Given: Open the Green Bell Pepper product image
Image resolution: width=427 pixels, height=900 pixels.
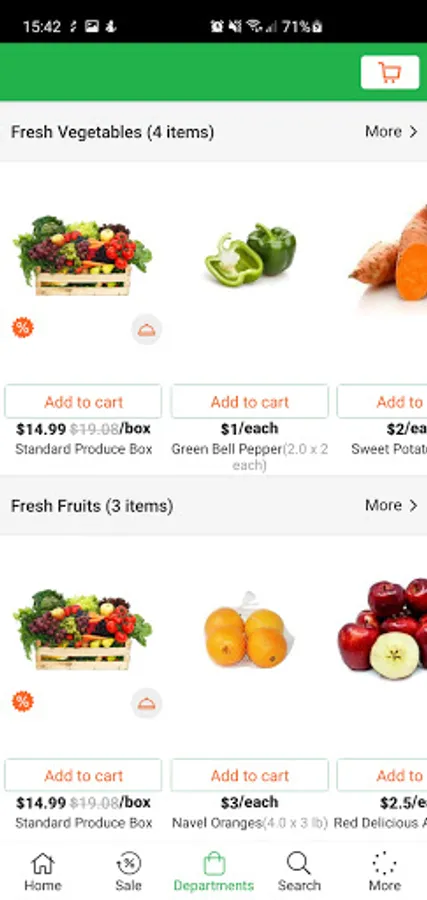Looking at the screenshot, I should click(x=250, y=255).
